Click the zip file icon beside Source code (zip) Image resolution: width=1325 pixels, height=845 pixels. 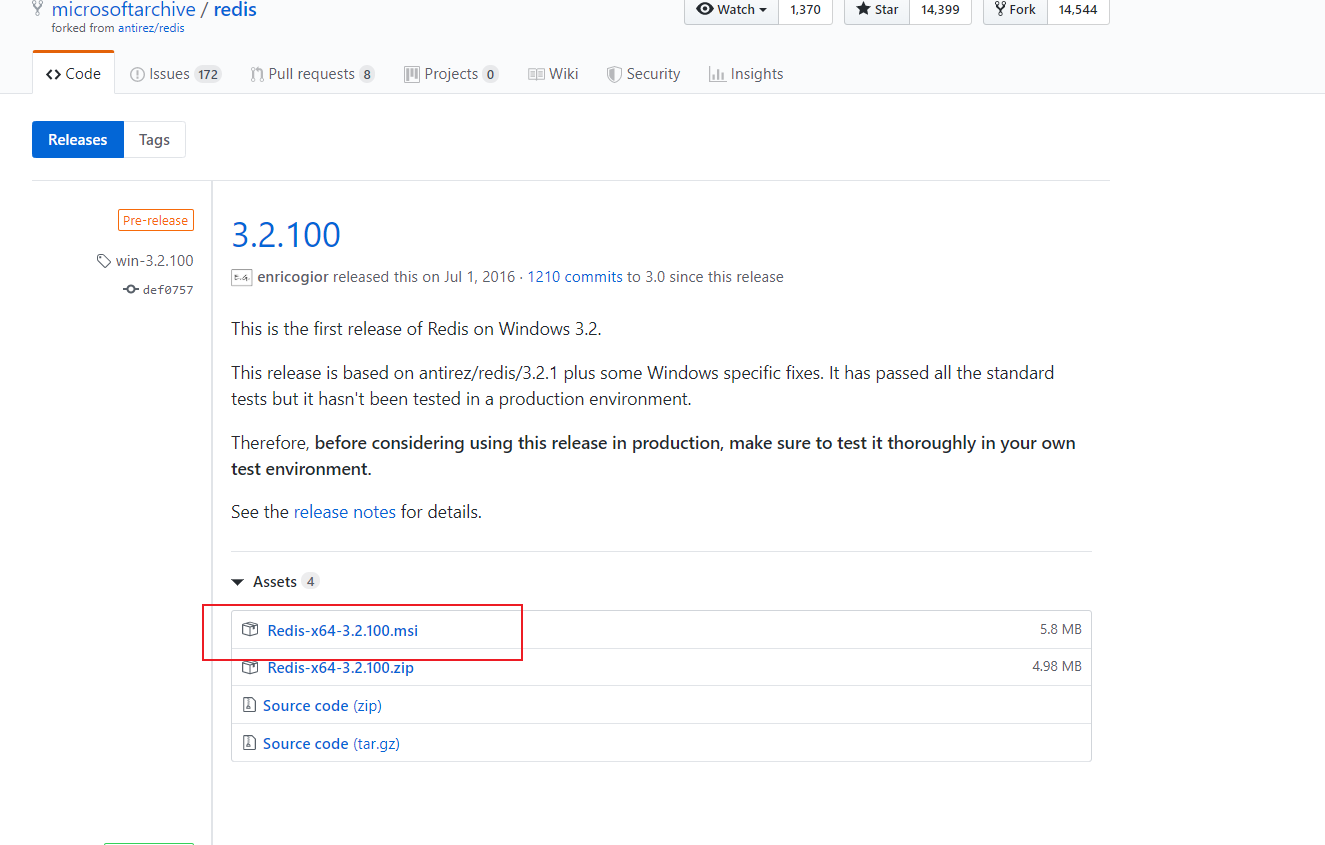[249, 705]
